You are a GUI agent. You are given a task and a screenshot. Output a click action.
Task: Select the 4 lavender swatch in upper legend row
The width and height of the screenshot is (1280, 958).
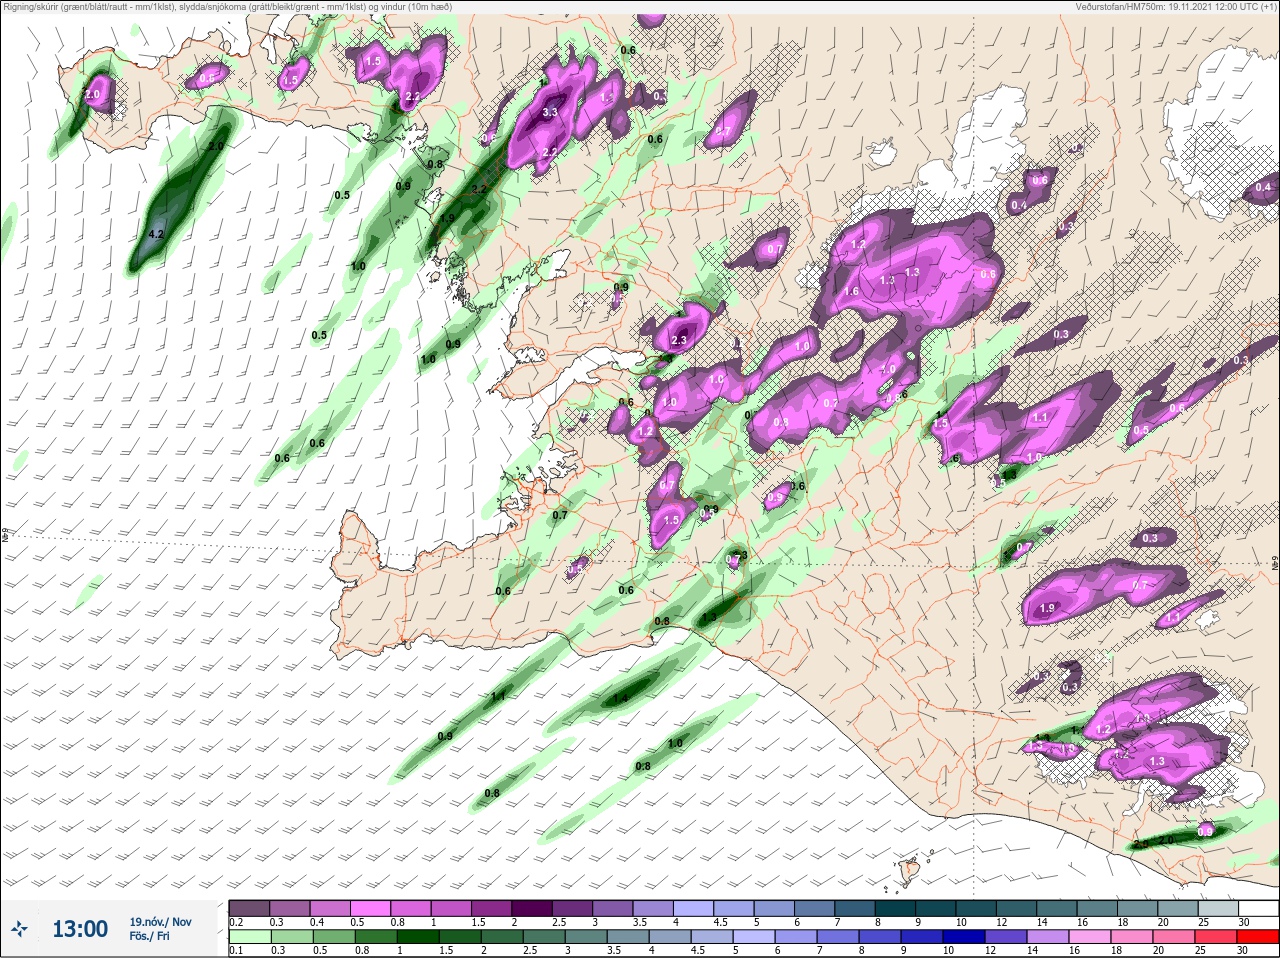[695, 907]
